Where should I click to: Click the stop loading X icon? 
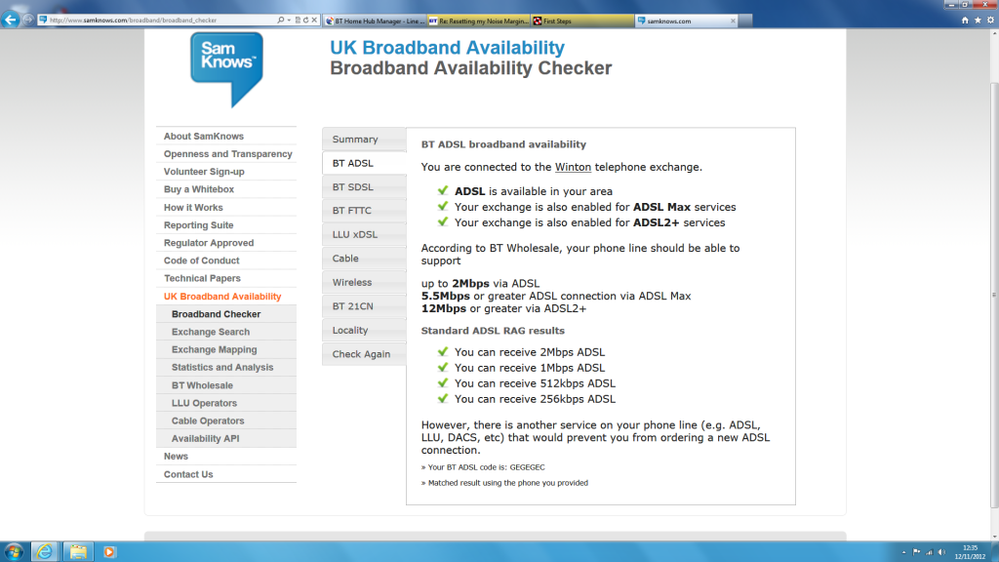pos(314,20)
